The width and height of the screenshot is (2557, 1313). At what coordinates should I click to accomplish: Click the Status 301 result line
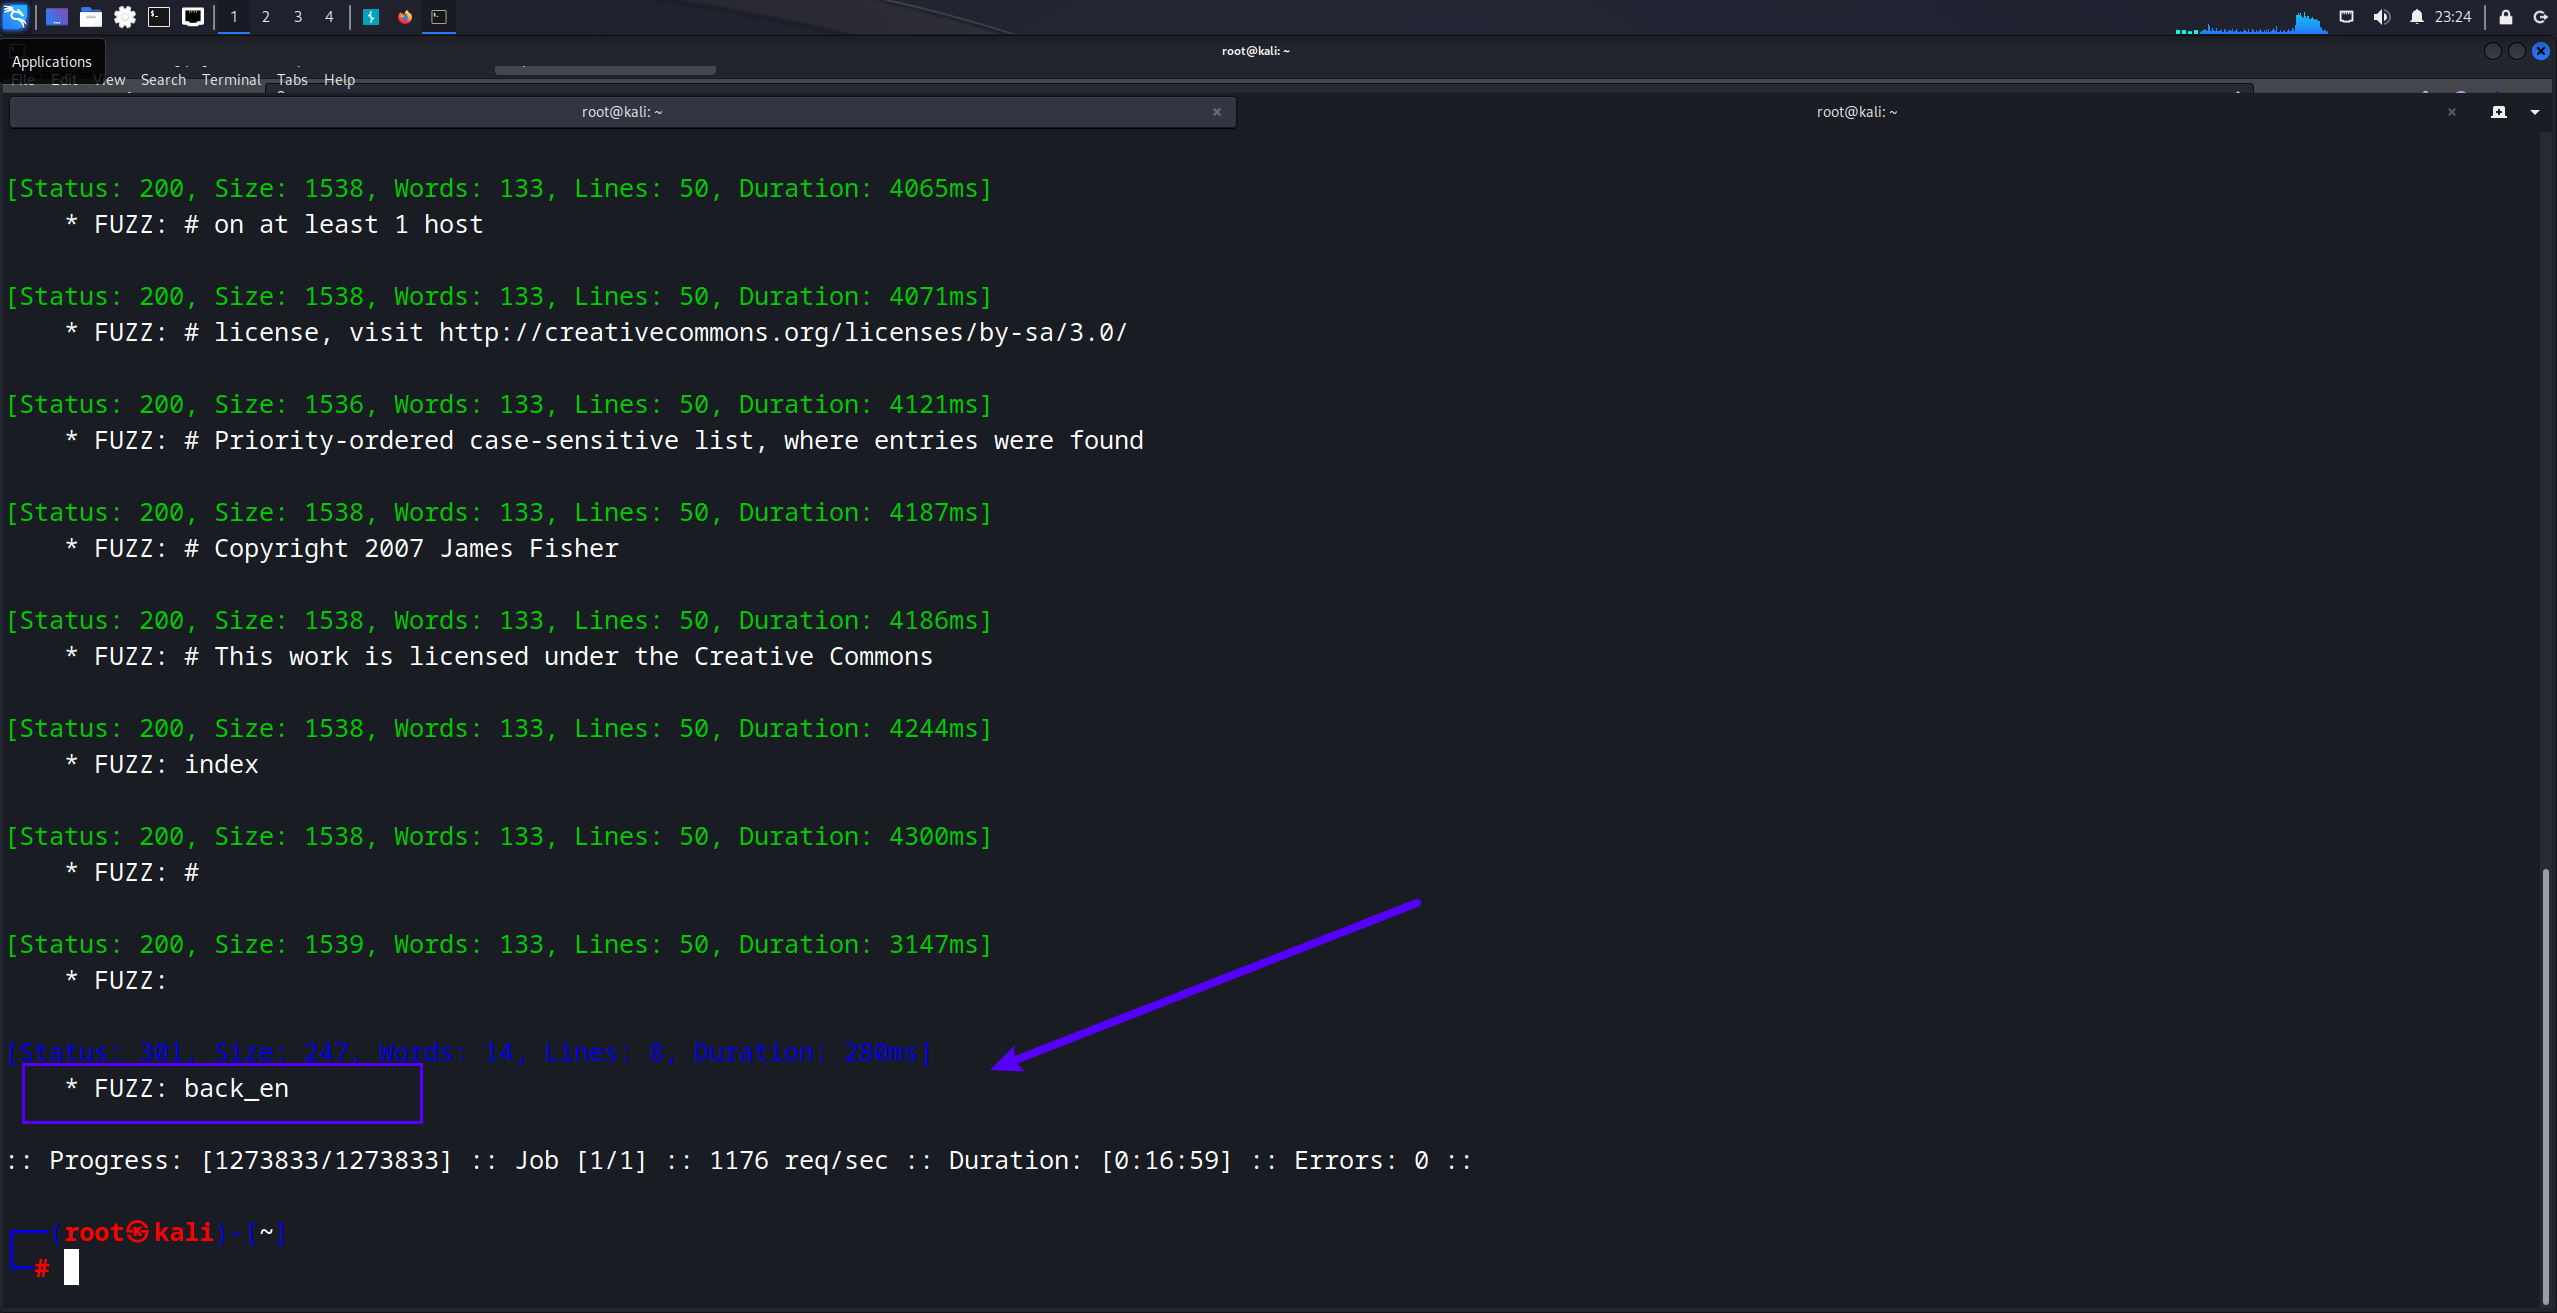click(x=469, y=1053)
